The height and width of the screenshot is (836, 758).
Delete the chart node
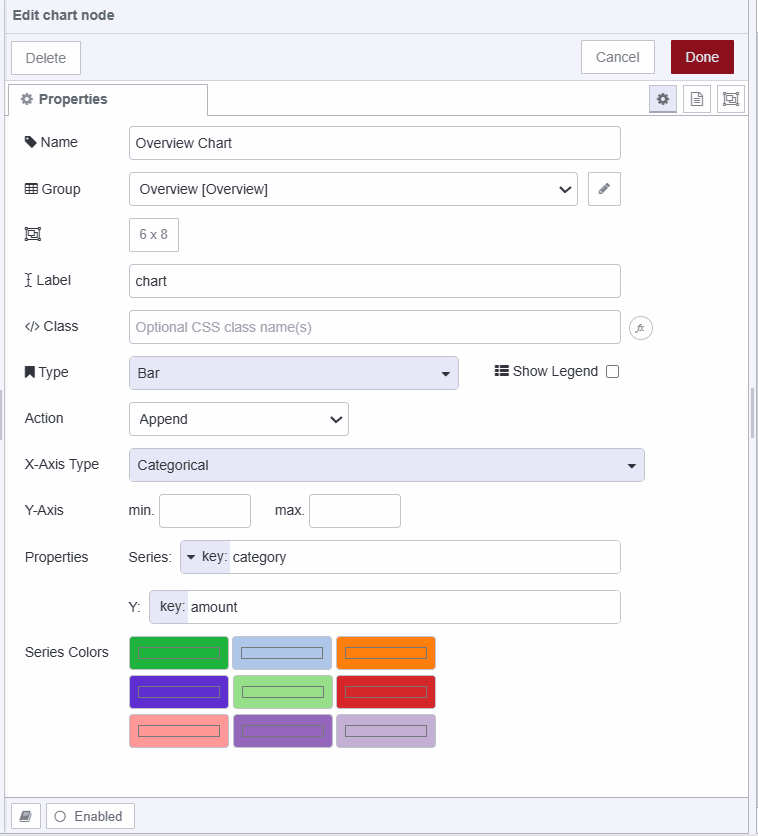tap(45, 57)
